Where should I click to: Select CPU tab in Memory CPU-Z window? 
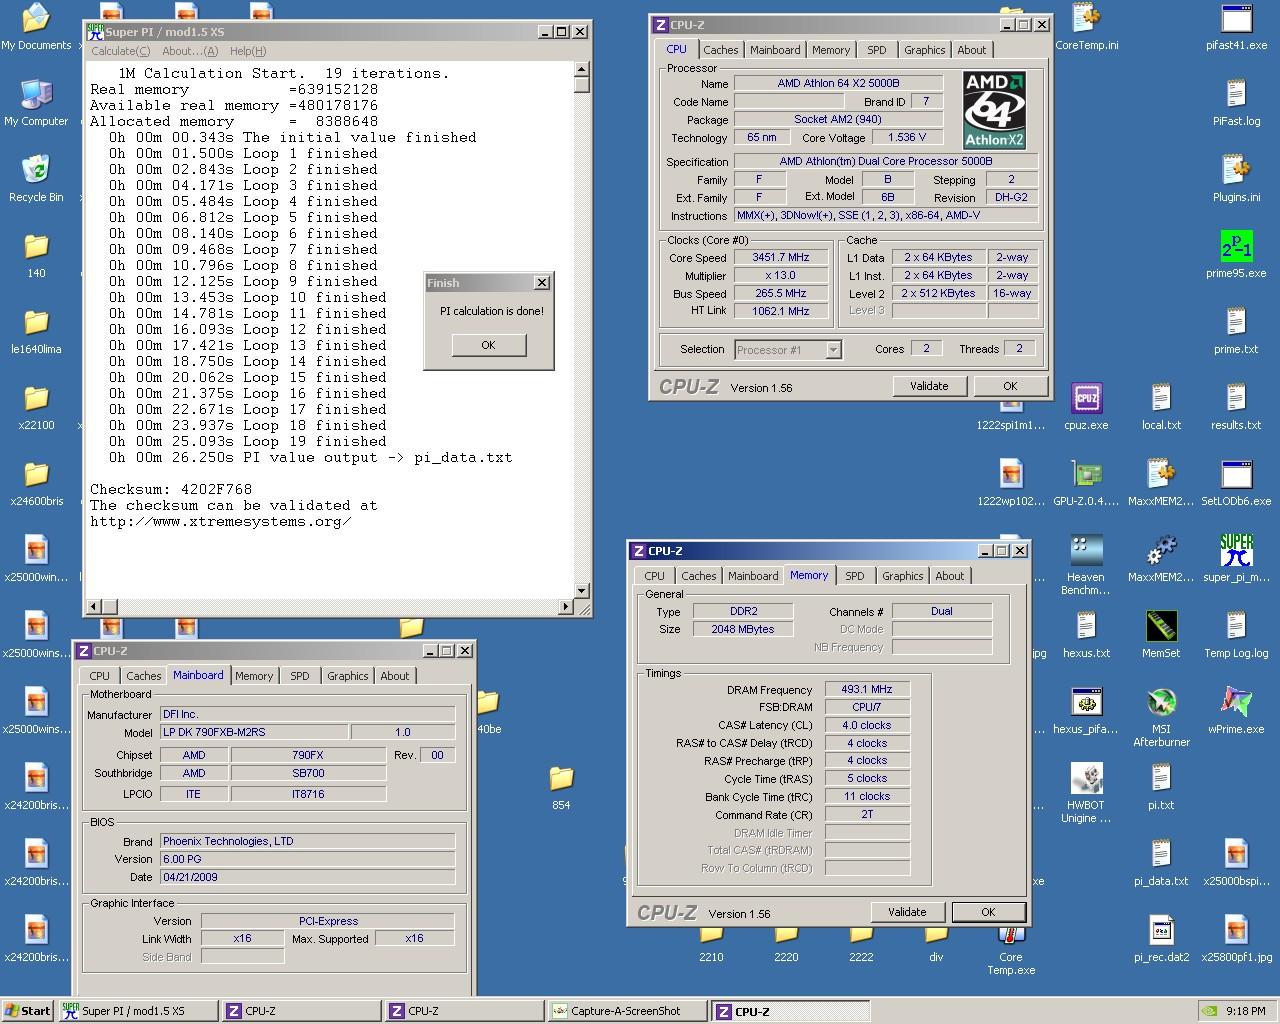(654, 576)
